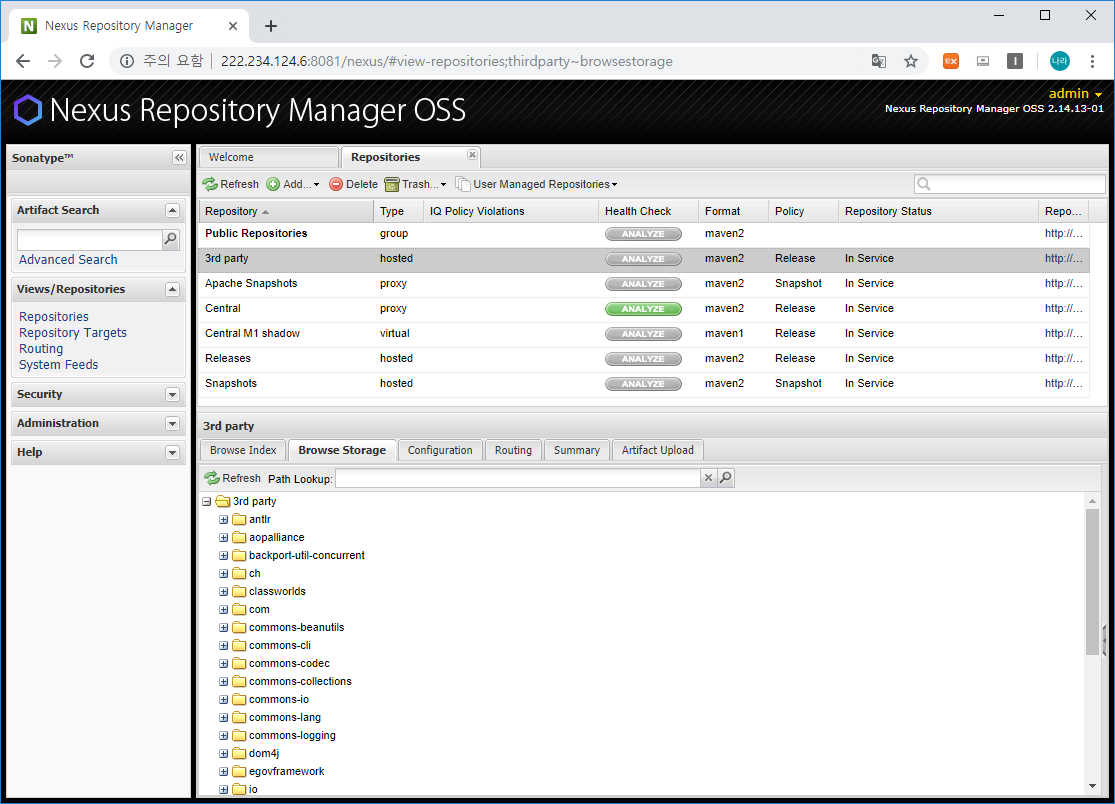Collapse the Artifact Search panel
Screen dimensions: 1115x804
coord(172,210)
